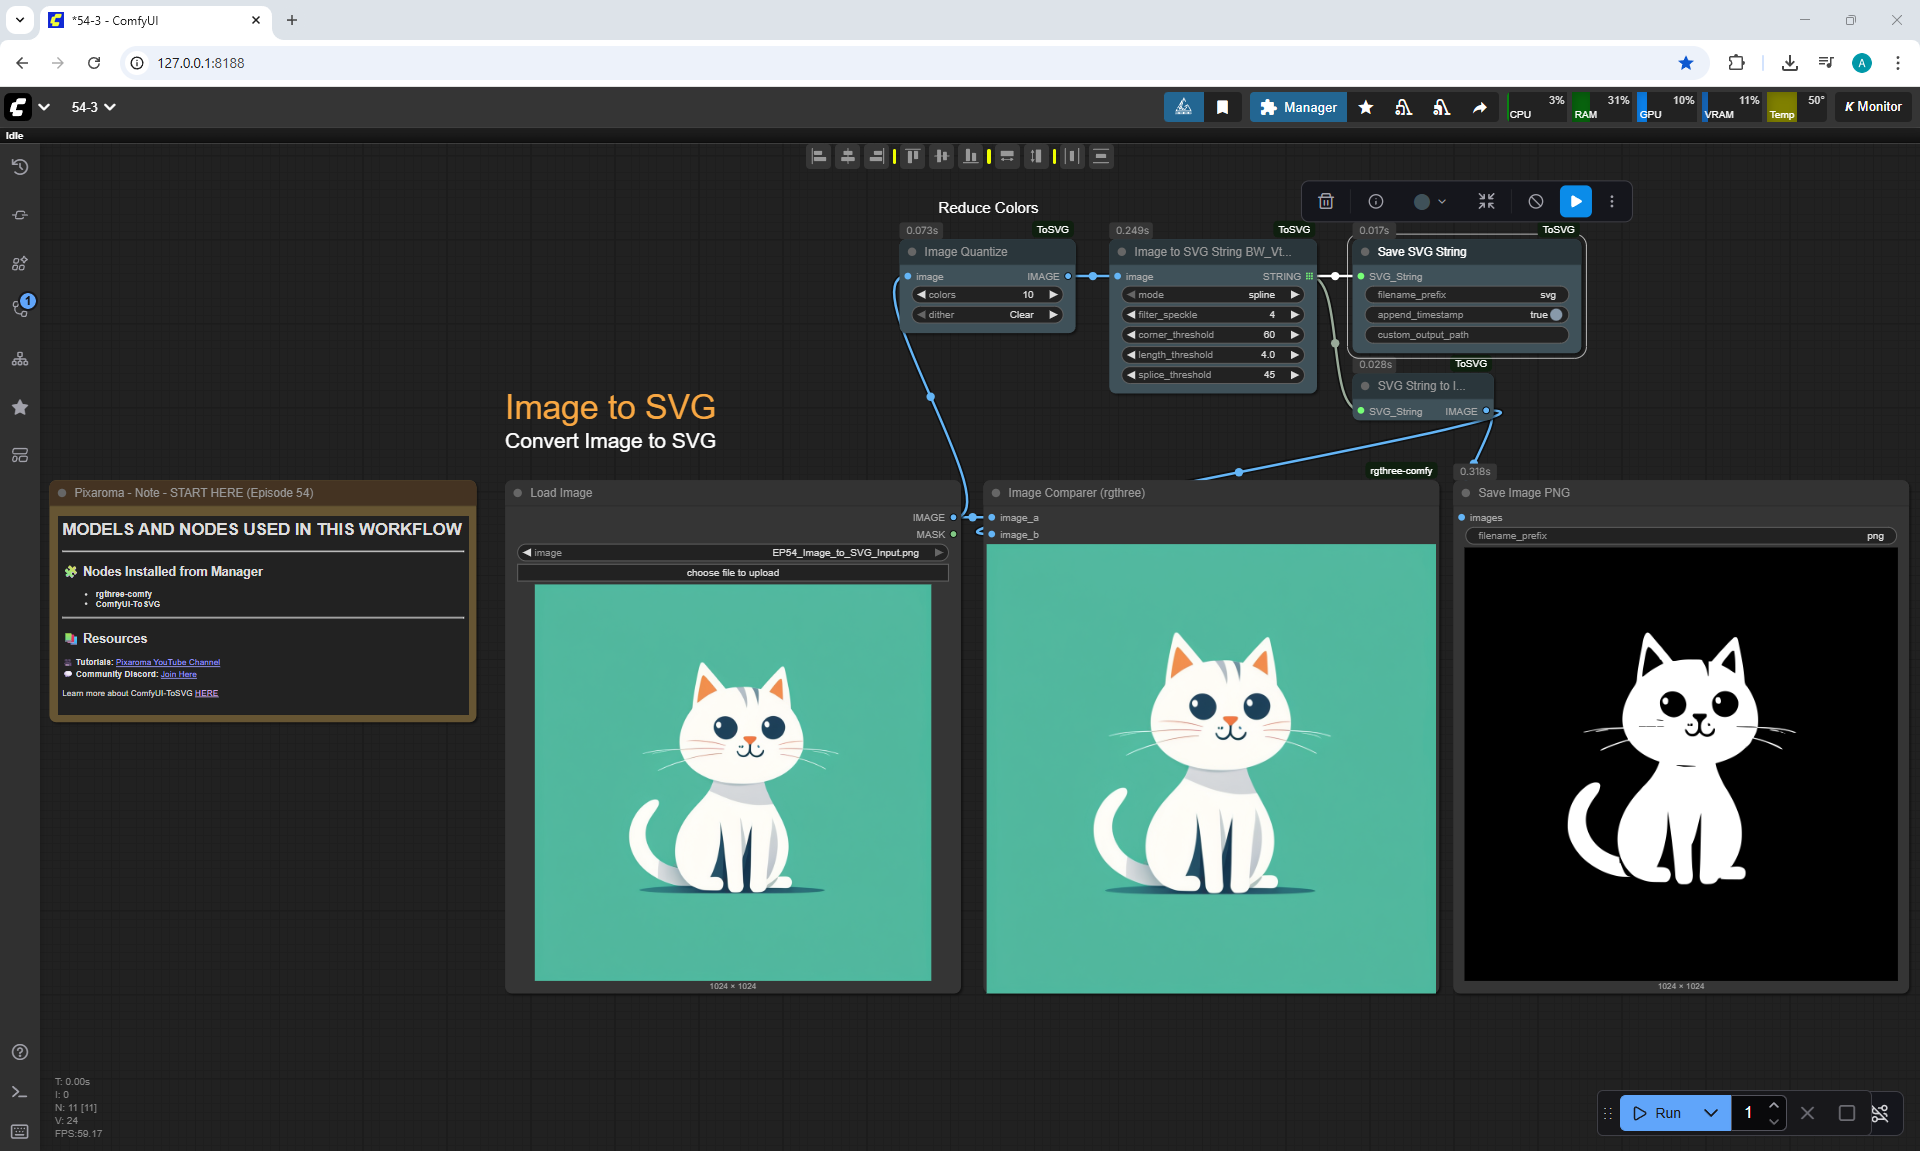
Task: Expand the Run button options arrow
Action: [1711, 1113]
